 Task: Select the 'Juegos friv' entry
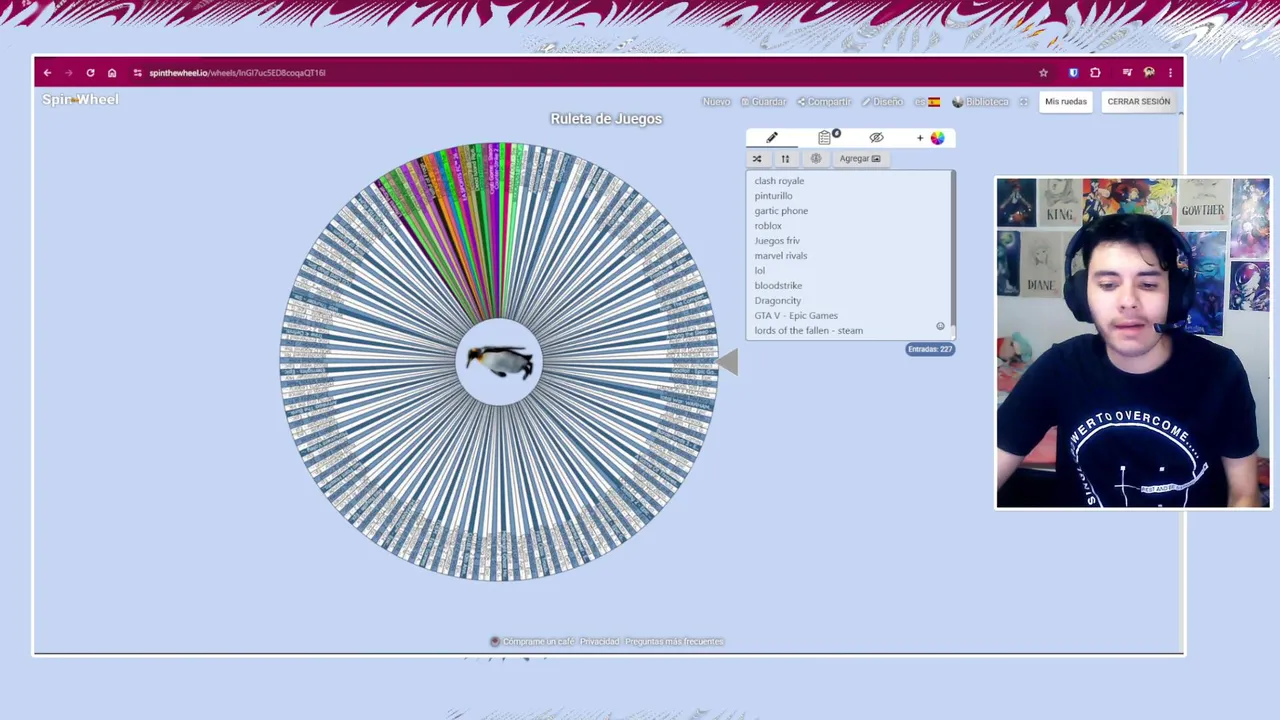pos(777,241)
